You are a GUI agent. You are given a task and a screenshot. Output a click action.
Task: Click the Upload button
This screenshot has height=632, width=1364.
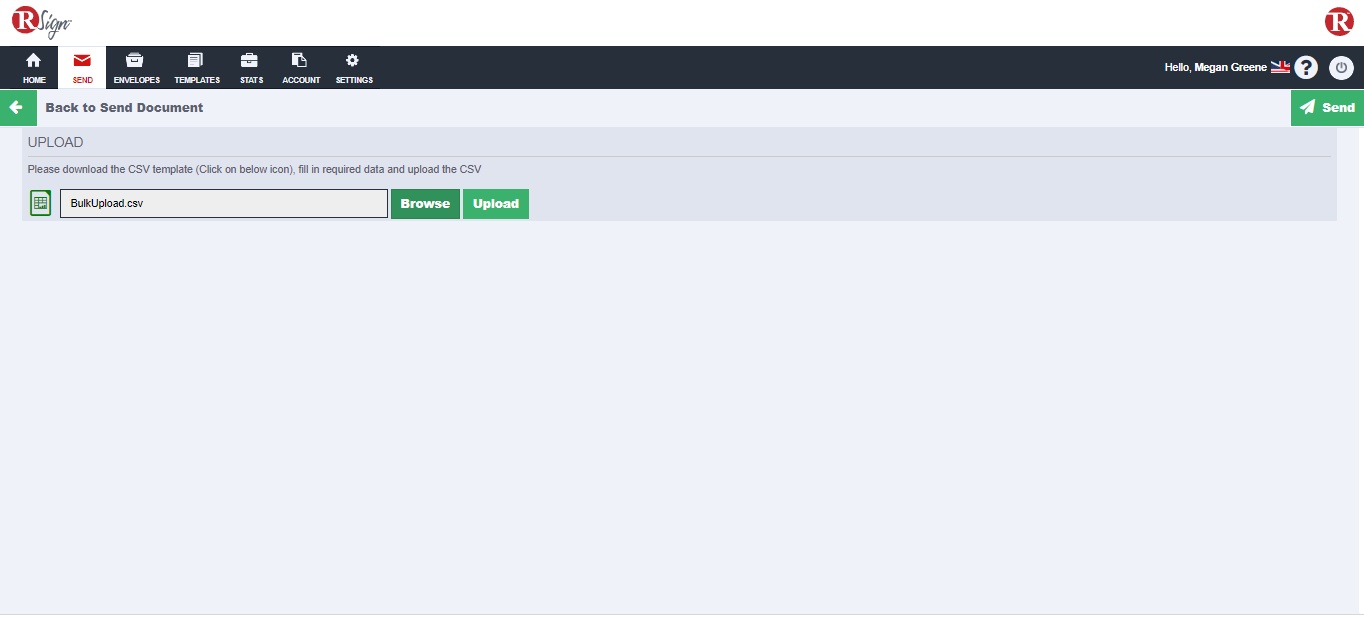[x=495, y=204]
